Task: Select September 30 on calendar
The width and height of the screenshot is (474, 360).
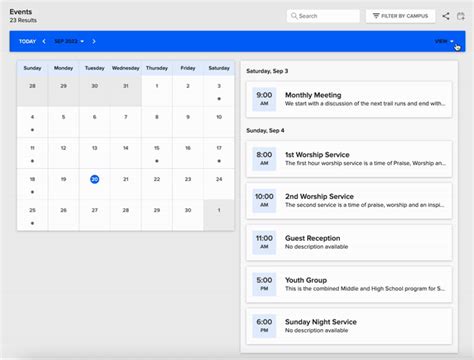Action: pyautogui.click(x=188, y=215)
